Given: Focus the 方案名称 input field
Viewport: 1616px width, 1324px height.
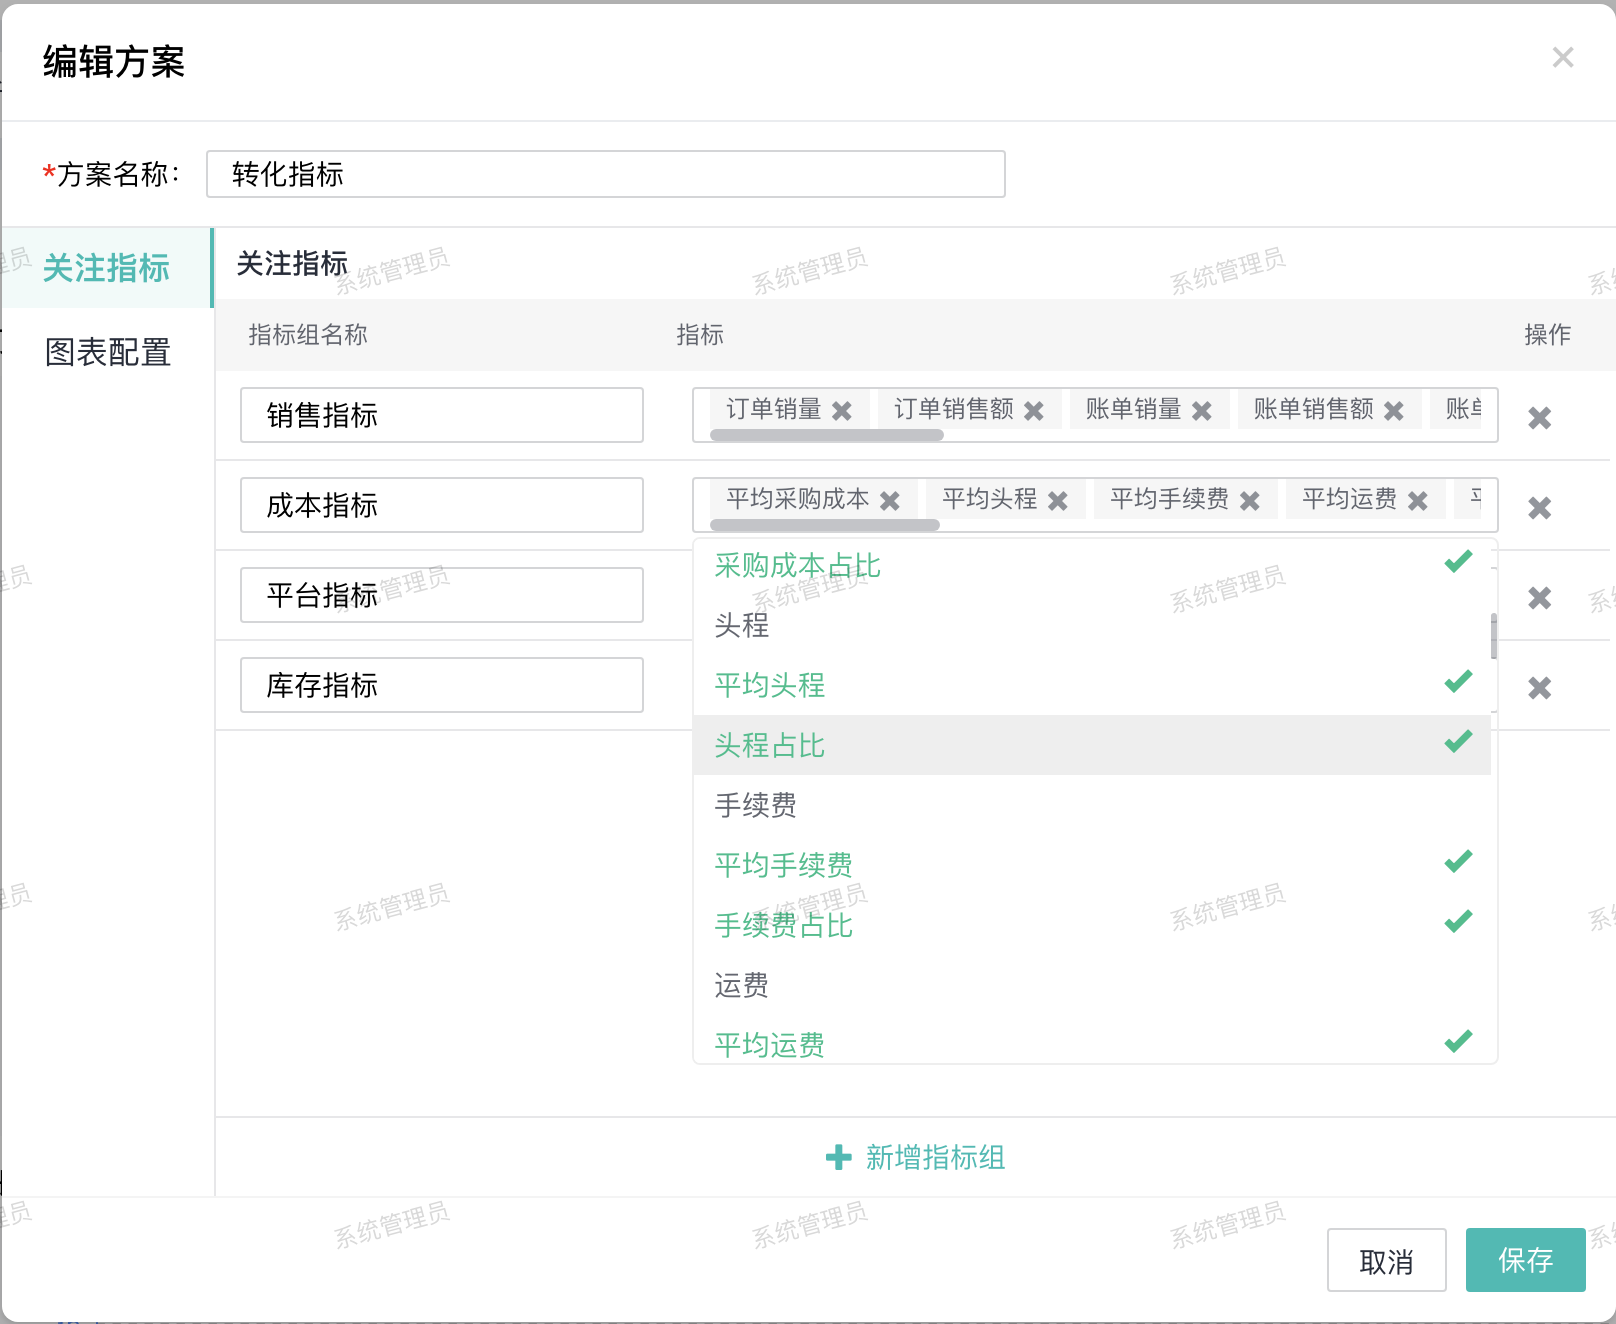Looking at the screenshot, I should click(x=605, y=174).
